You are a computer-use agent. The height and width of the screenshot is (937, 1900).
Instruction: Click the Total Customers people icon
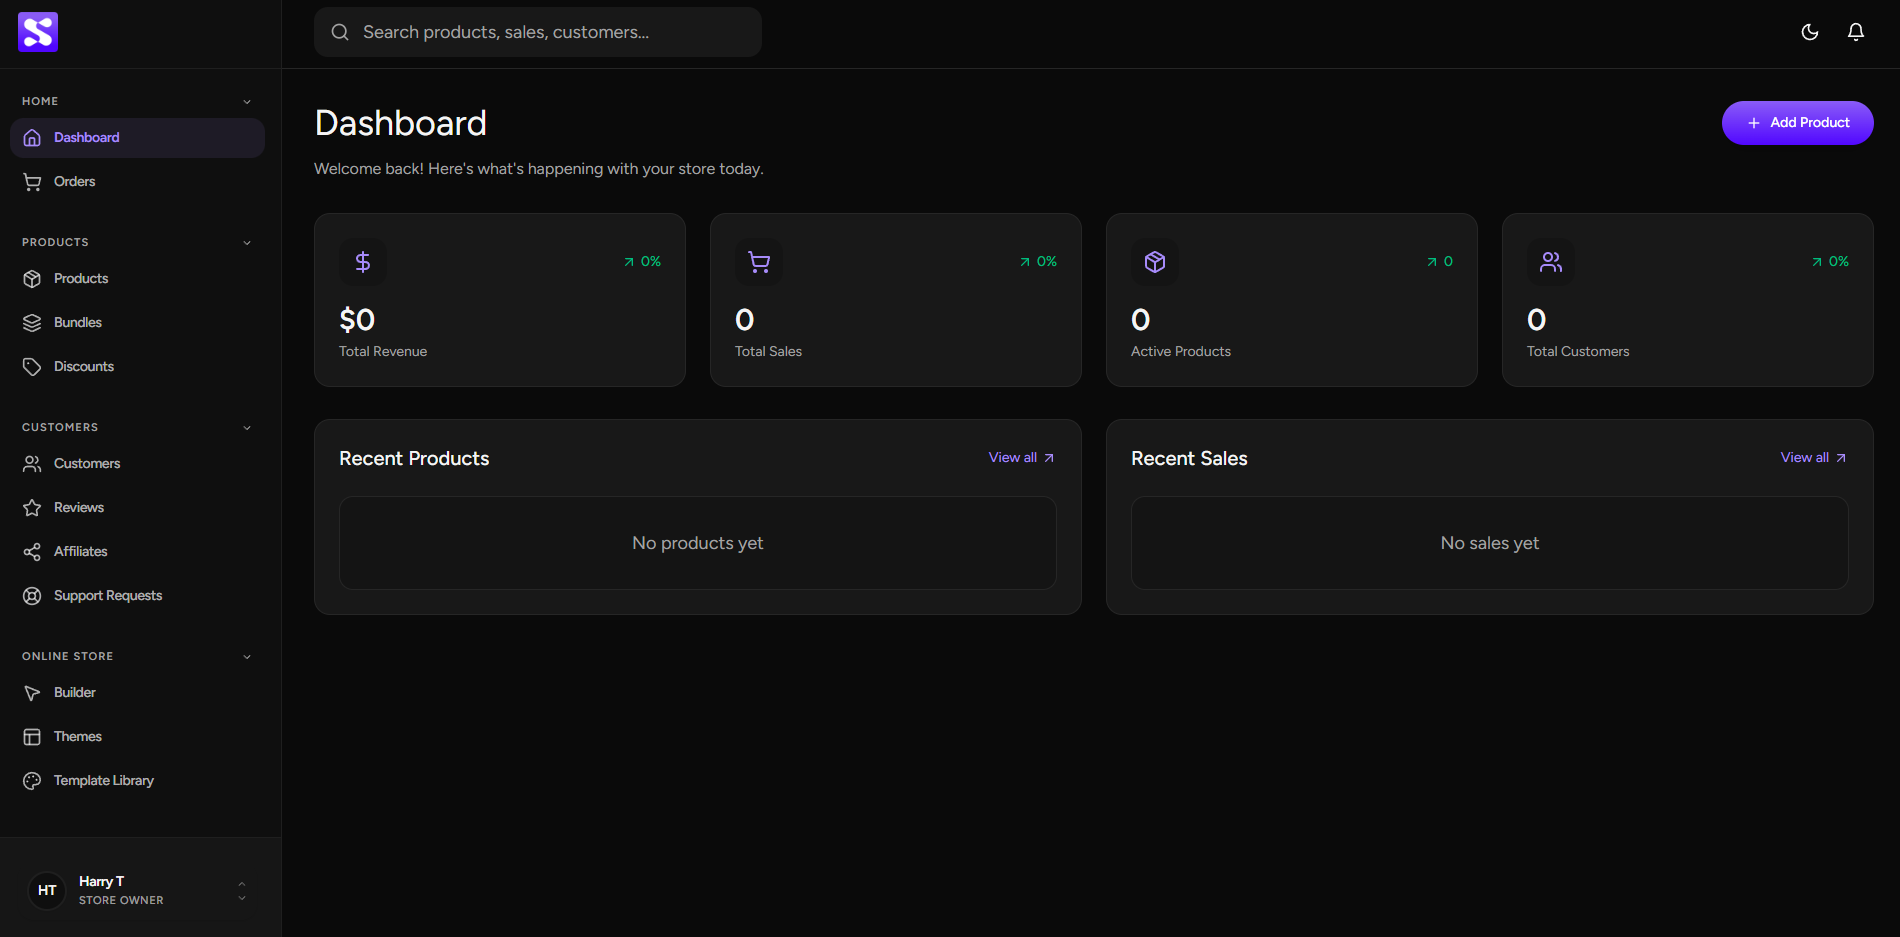[x=1551, y=262]
